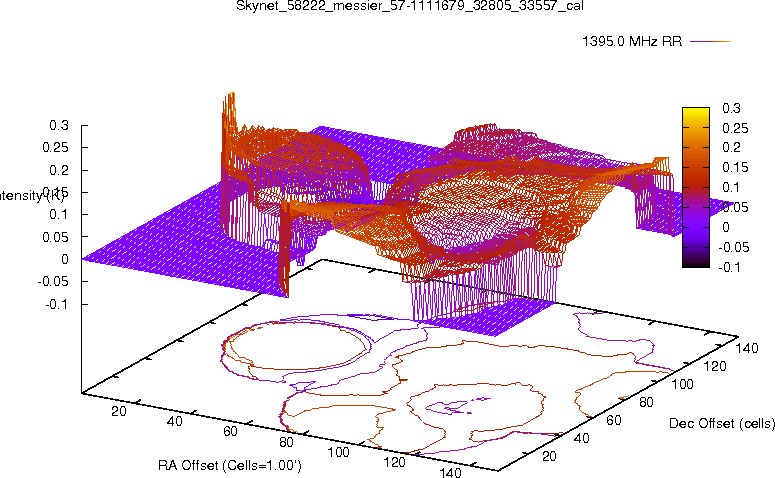
Task: Click the intensity axis tick -0.05
Action: point(53,281)
